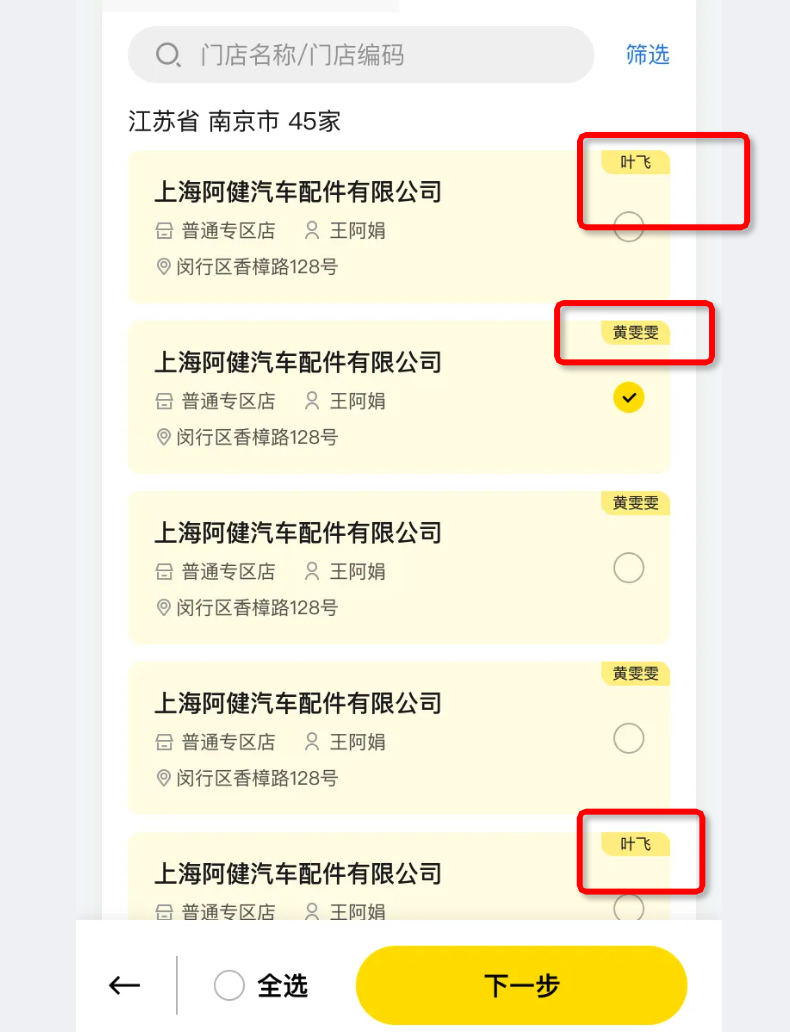Screen dimensions: 790x1032
Task: Click the 黄雯雯 tag on the second card
Action: 635,332
